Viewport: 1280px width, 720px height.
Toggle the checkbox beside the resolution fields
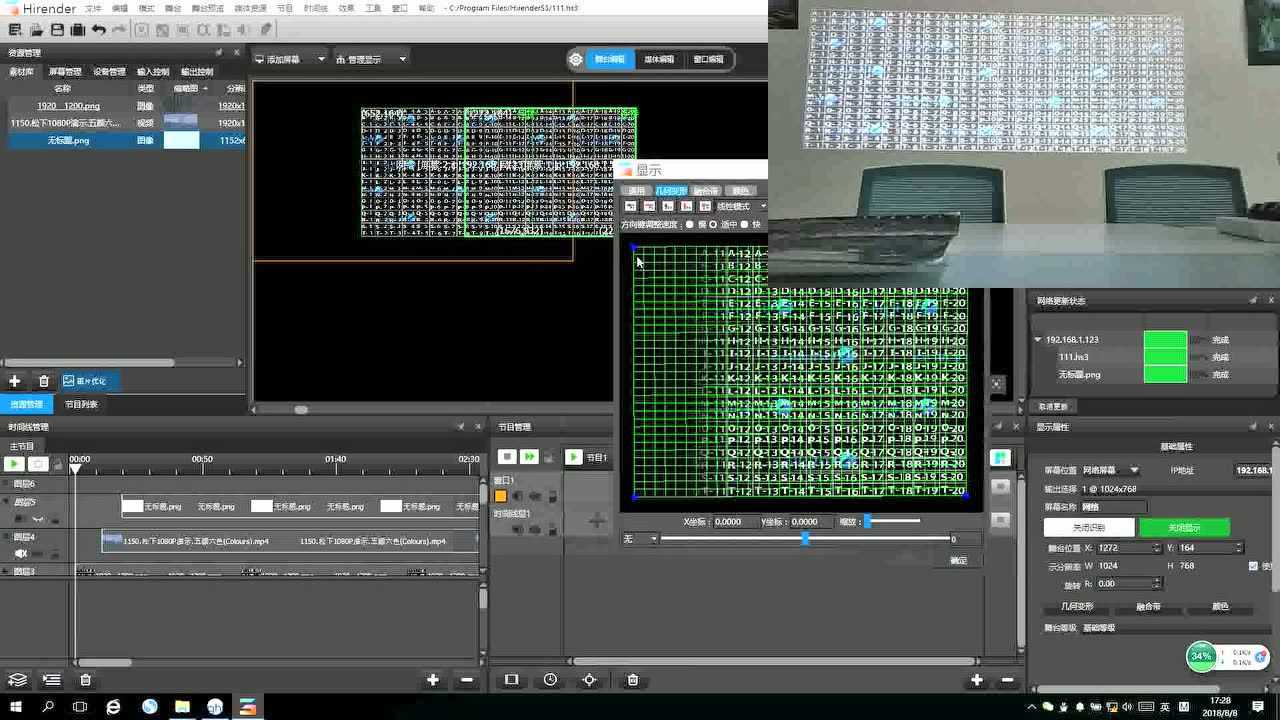pos(1253,566)
